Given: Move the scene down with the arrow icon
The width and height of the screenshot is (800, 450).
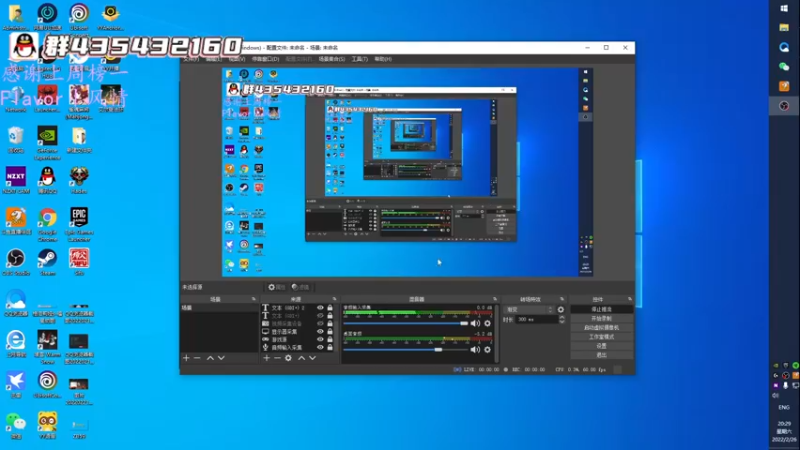Looking at the screenshot, I should tap(221, 358).
